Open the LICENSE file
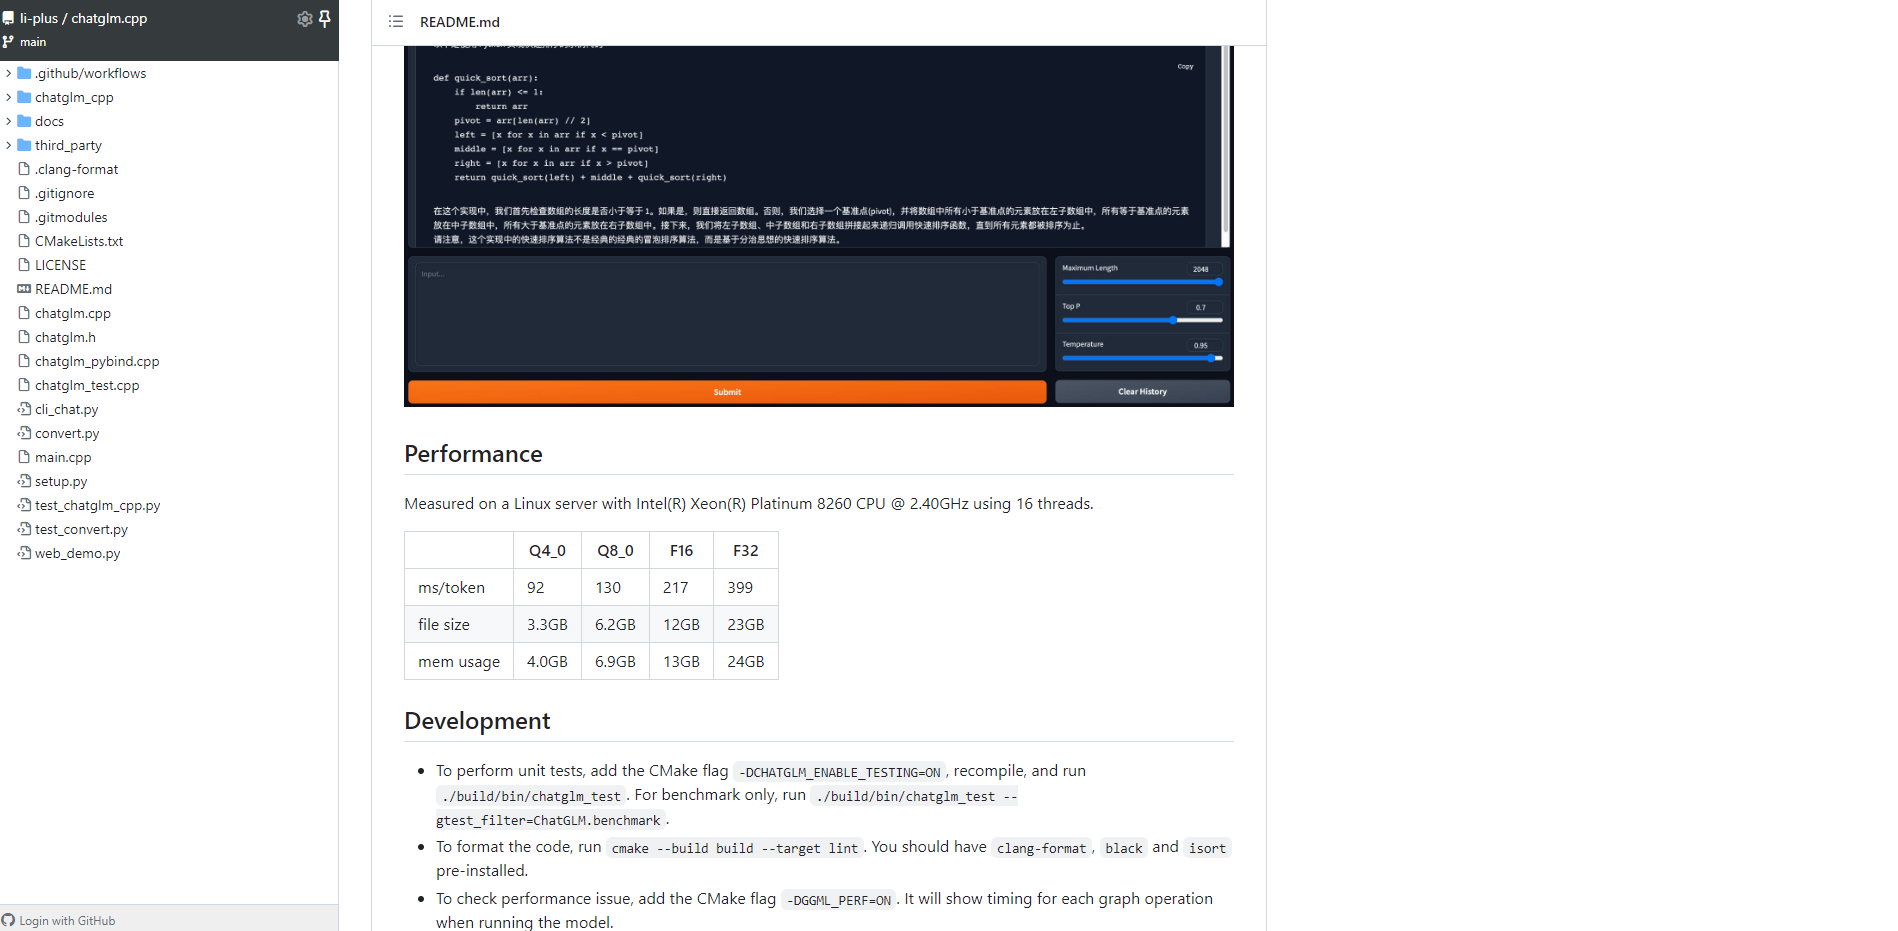This screenshot has height=931, width=1898. 60,265
